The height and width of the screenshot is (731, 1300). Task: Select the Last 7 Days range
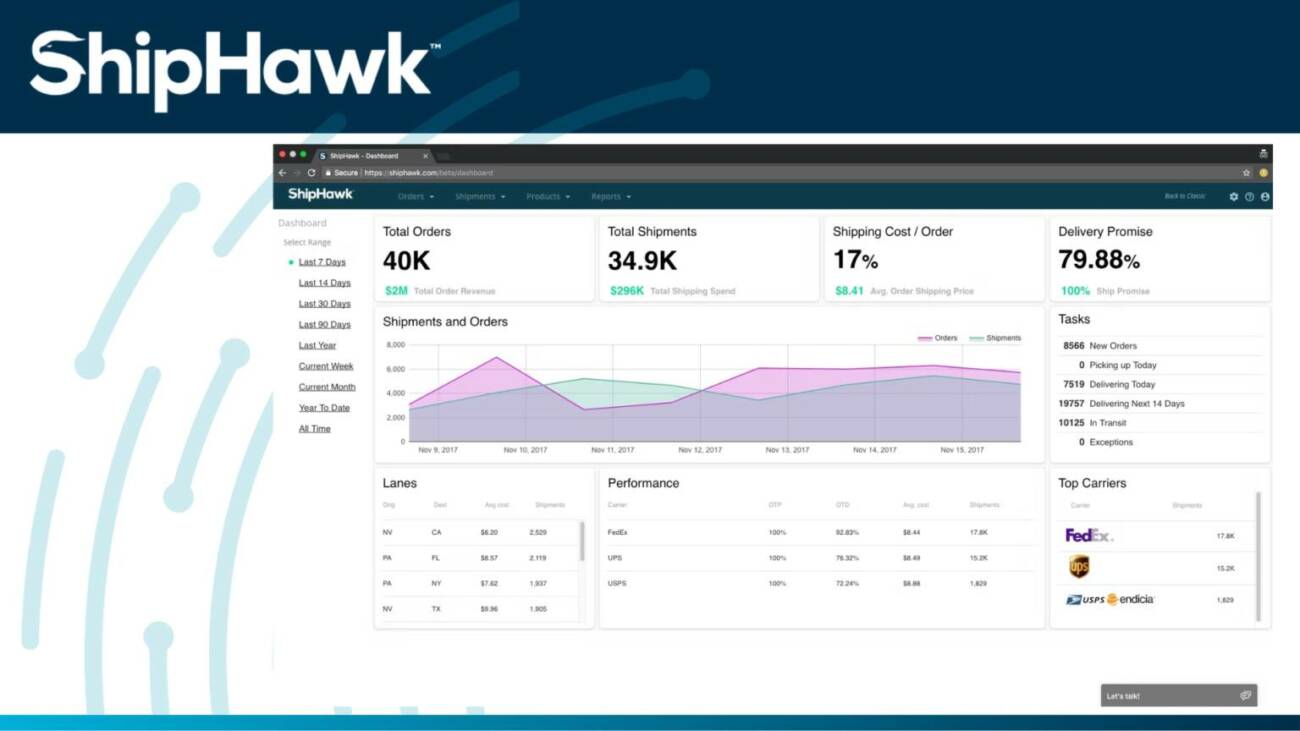click(322, 262)
